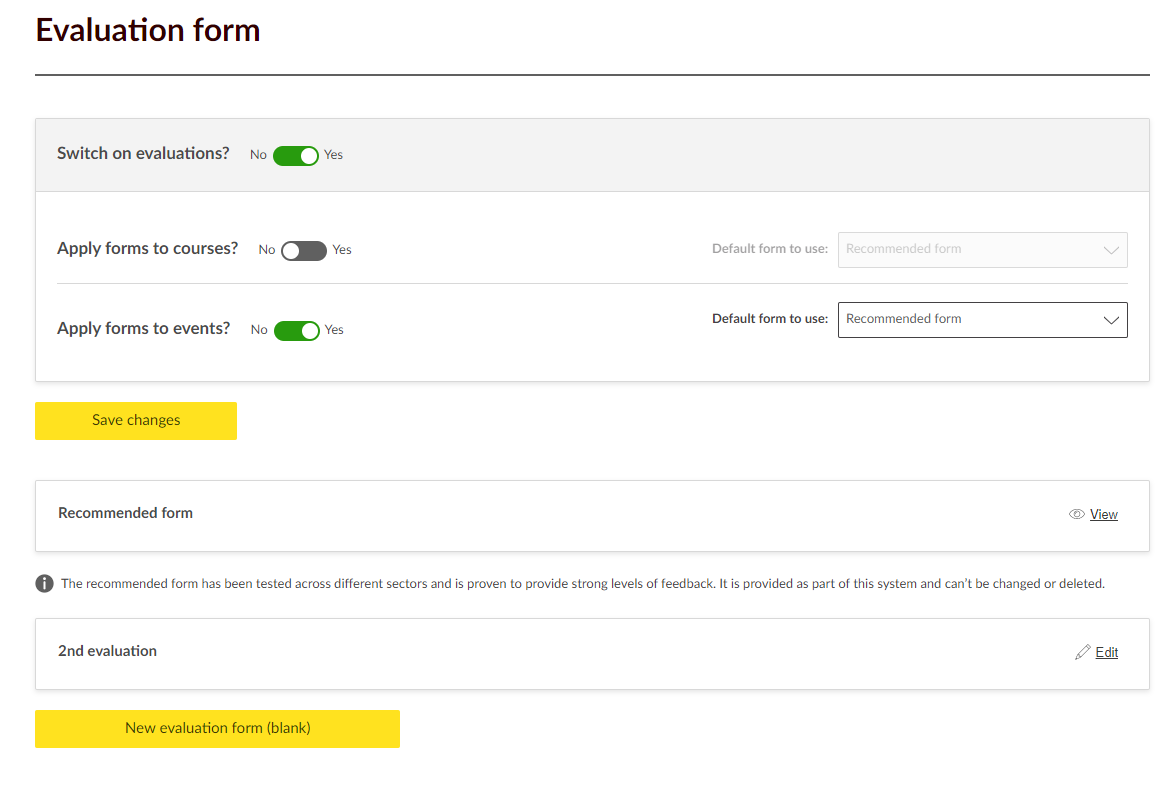Click the chevron arrow in courses default form
Viewport: 1159px width, 807px height.
pos(1110,250)
